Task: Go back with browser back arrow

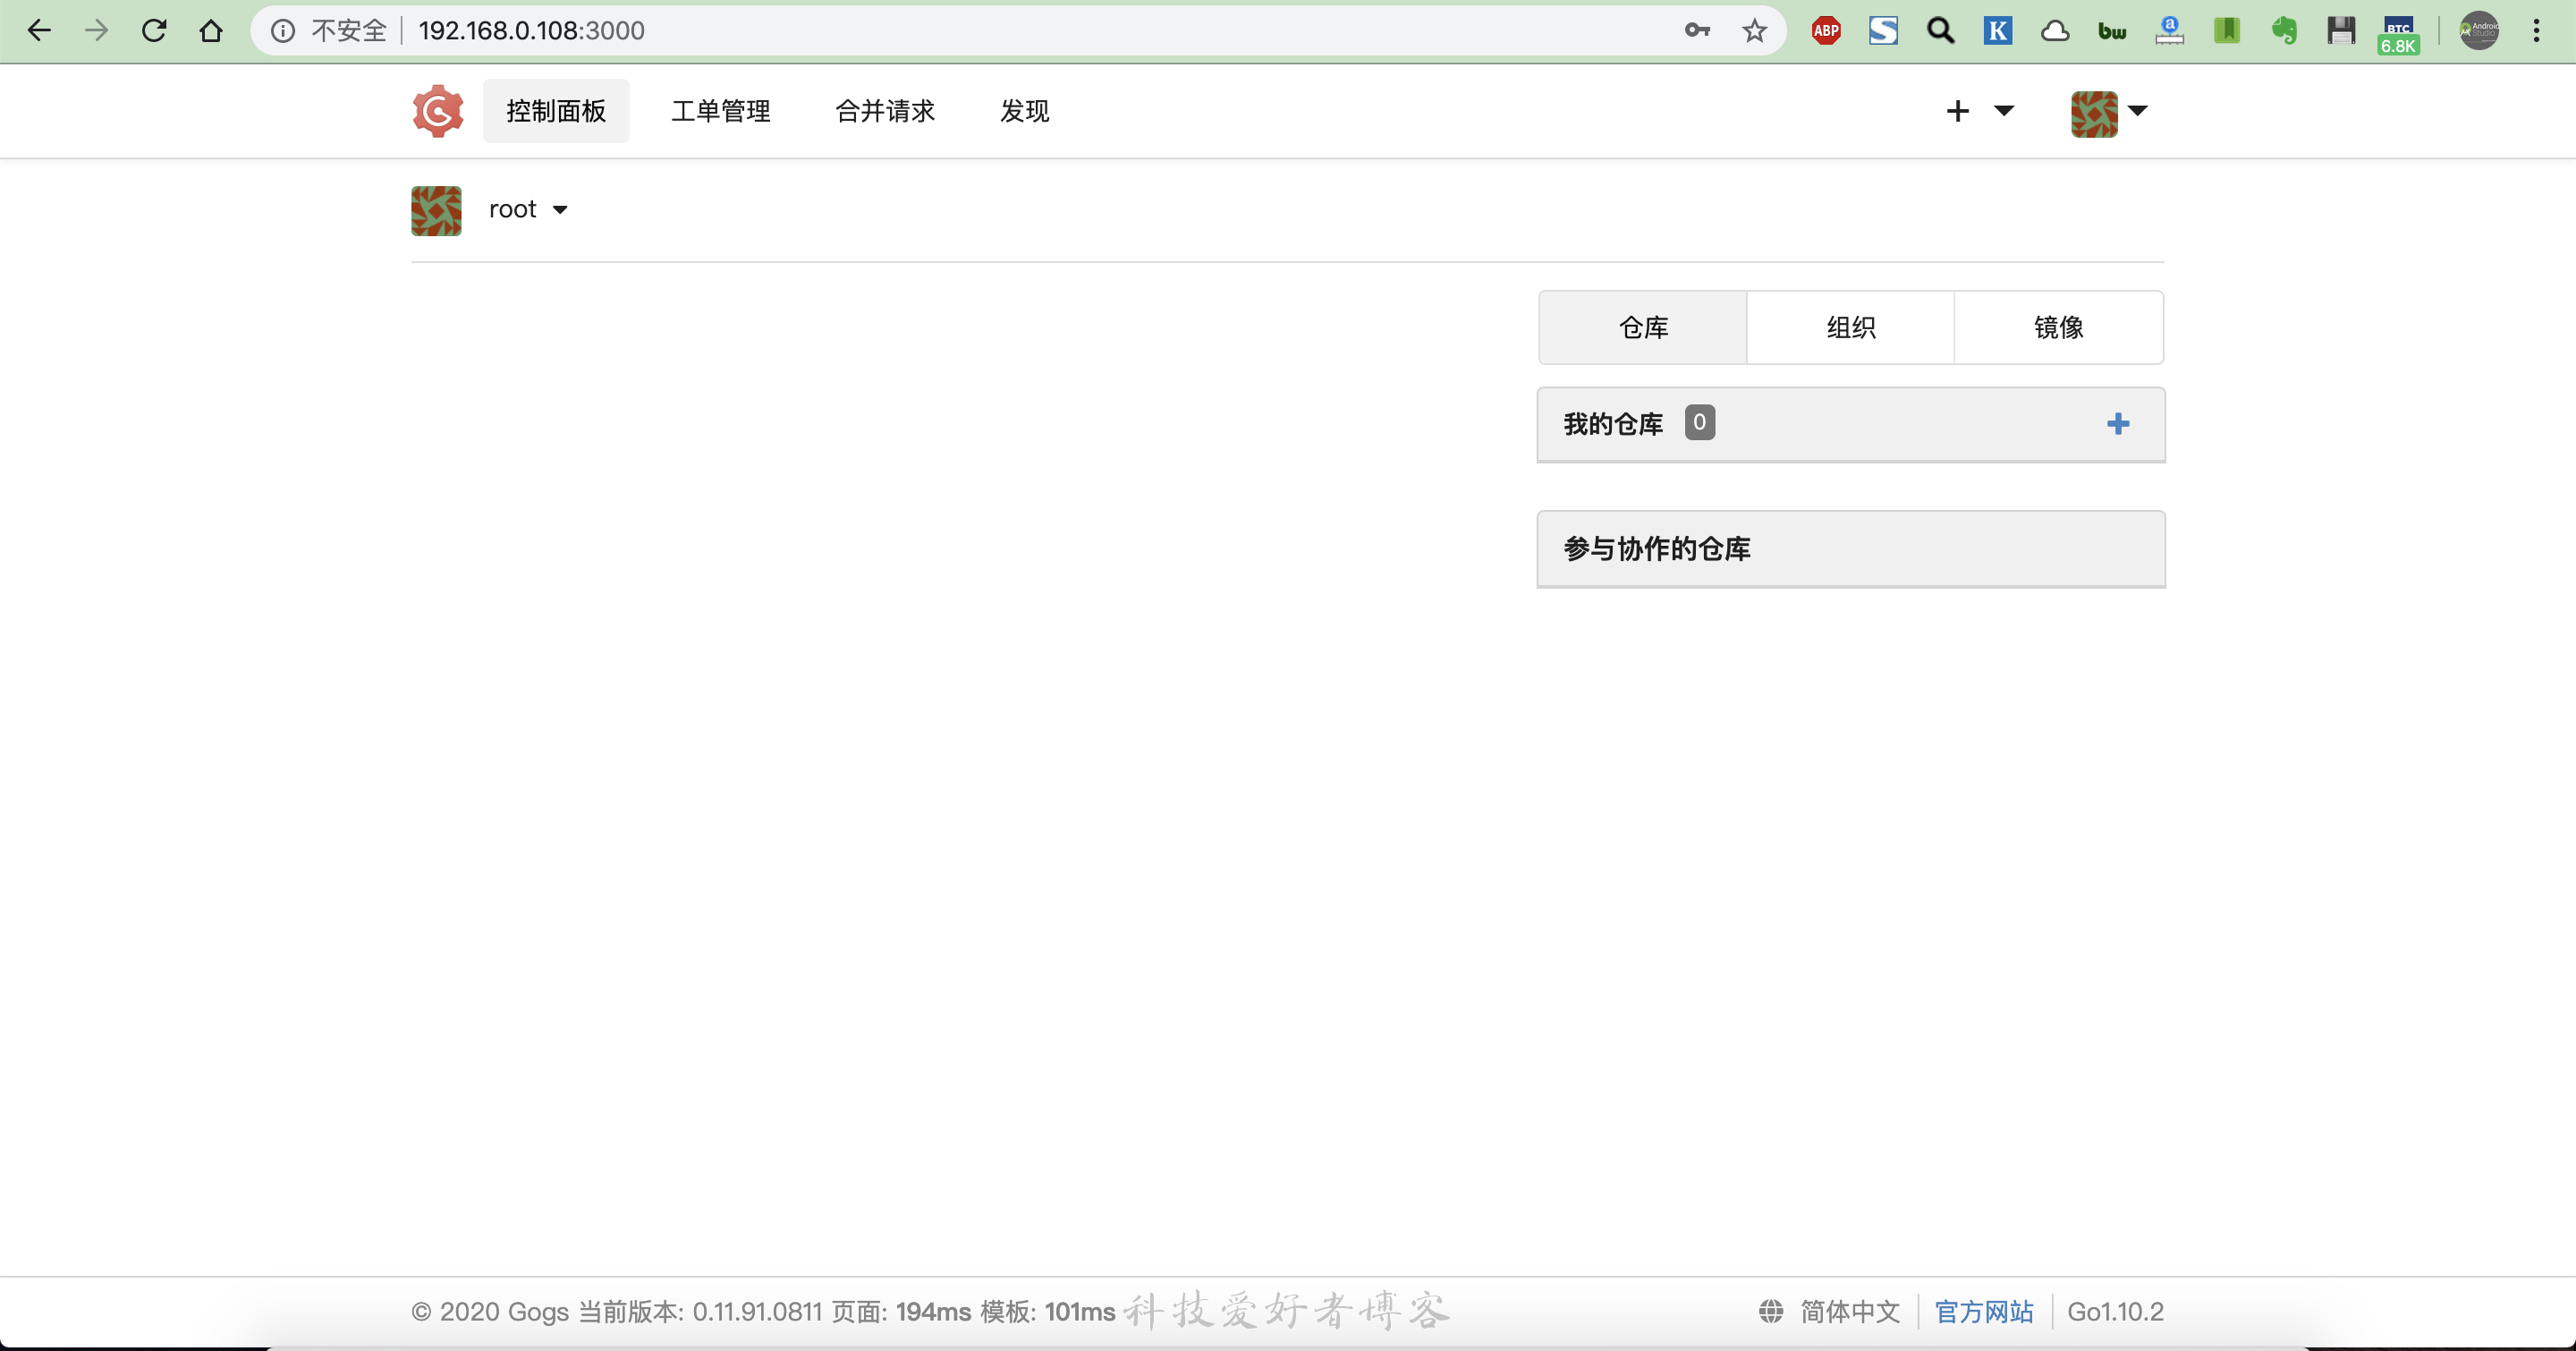Action: (39, 31)
